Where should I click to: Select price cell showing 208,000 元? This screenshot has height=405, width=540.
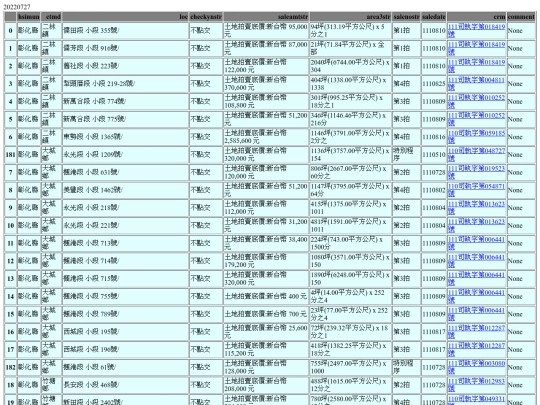click(x=266, y=385)
